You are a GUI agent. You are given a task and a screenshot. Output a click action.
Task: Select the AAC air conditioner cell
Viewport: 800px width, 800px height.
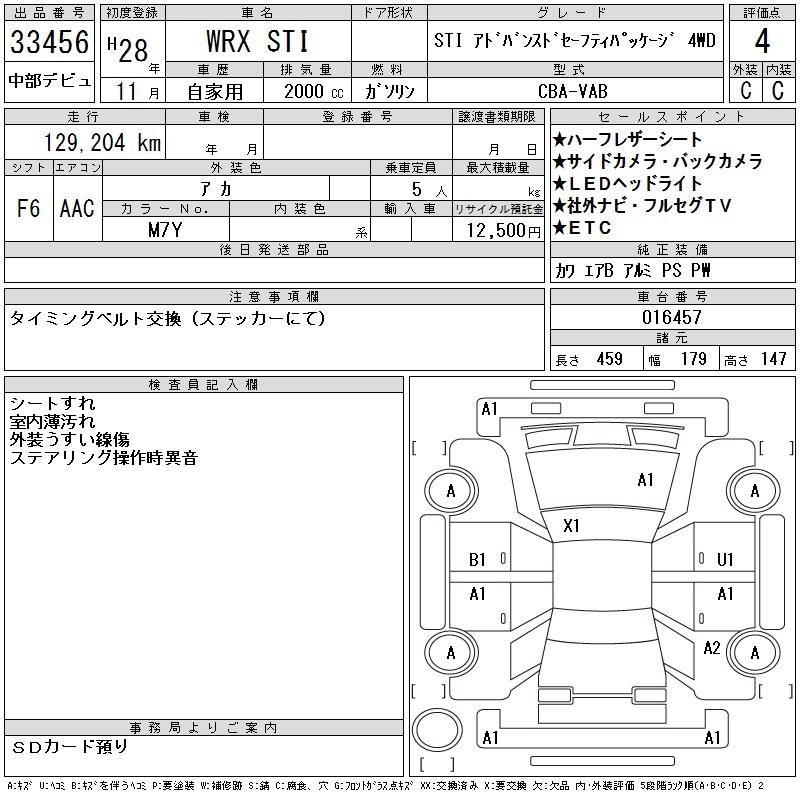(x=77, y=207)
